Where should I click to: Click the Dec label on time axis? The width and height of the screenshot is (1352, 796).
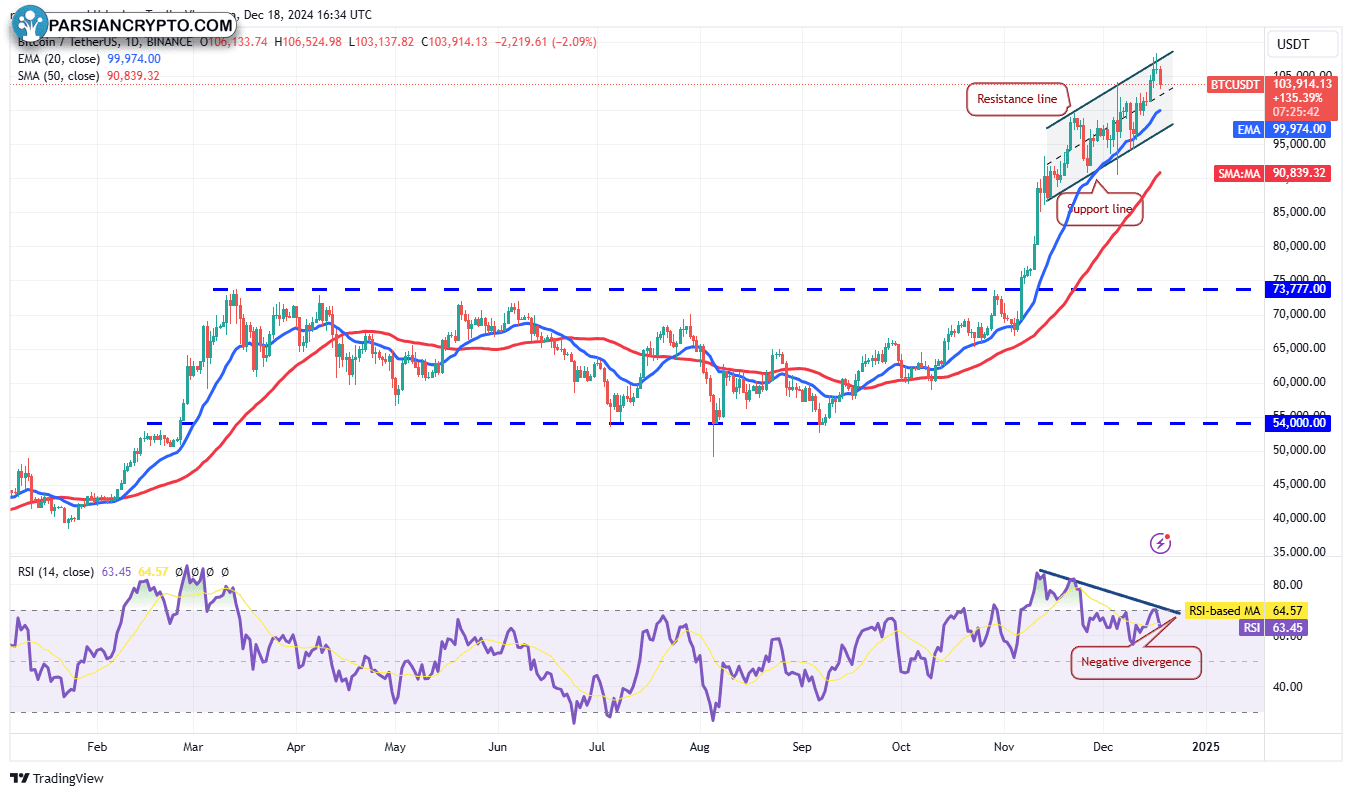pyautogui.click(x=1103, y=746)
